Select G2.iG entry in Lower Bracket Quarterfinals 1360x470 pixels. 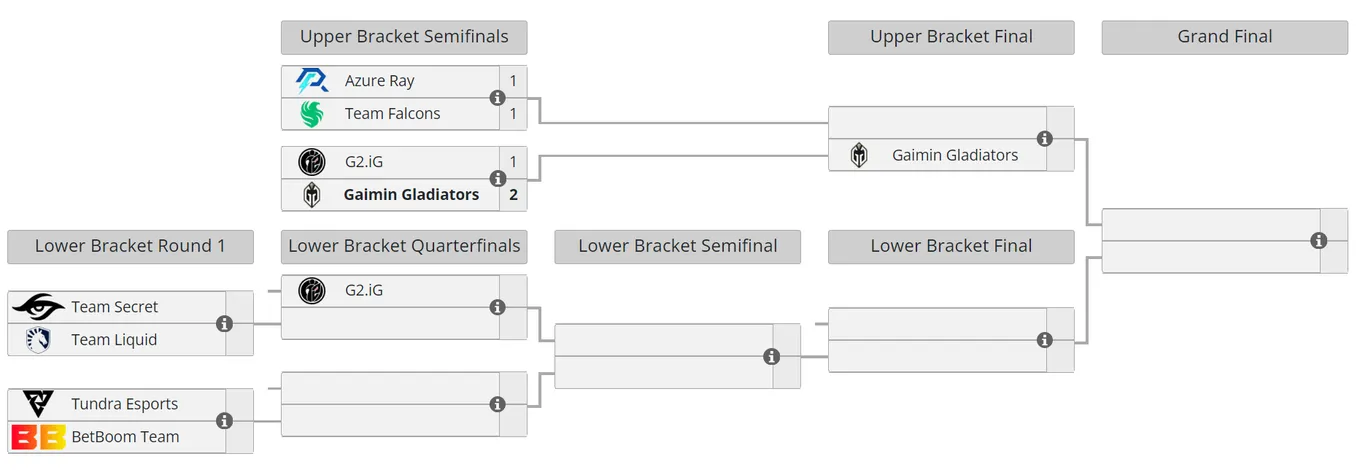click(x=364, y=291)
